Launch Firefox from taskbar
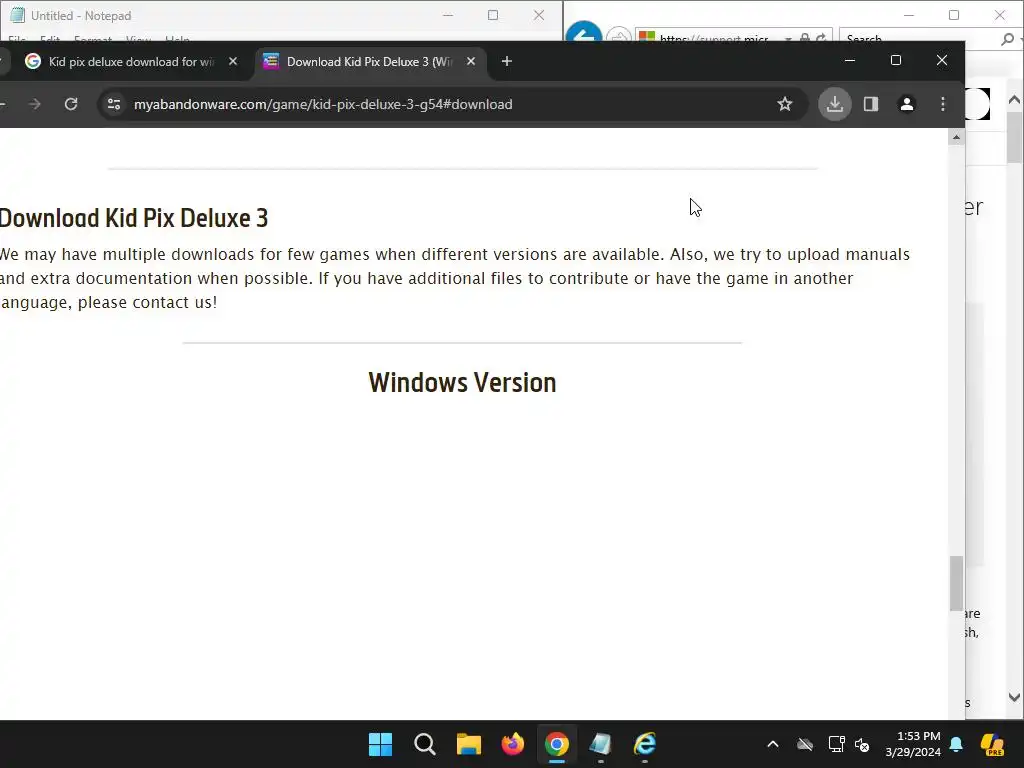This screenshot has width=1024, height=768. [x=513, y=744]
